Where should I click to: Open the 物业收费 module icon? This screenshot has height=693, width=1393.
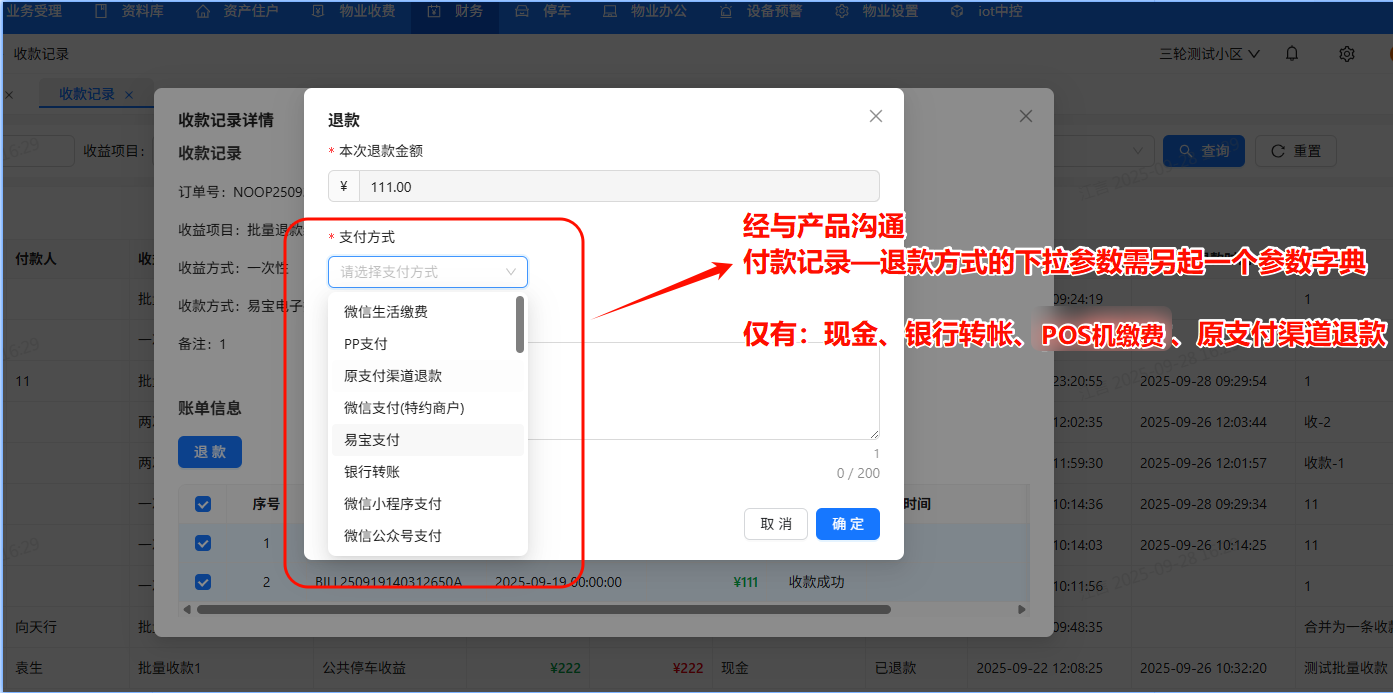click(x=320, y=13)
